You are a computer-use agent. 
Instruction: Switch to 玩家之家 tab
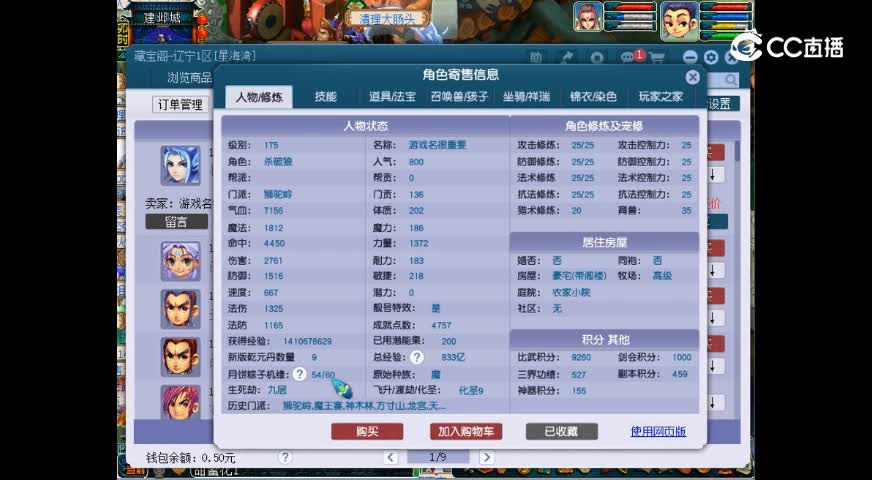[x=661, y=97]
